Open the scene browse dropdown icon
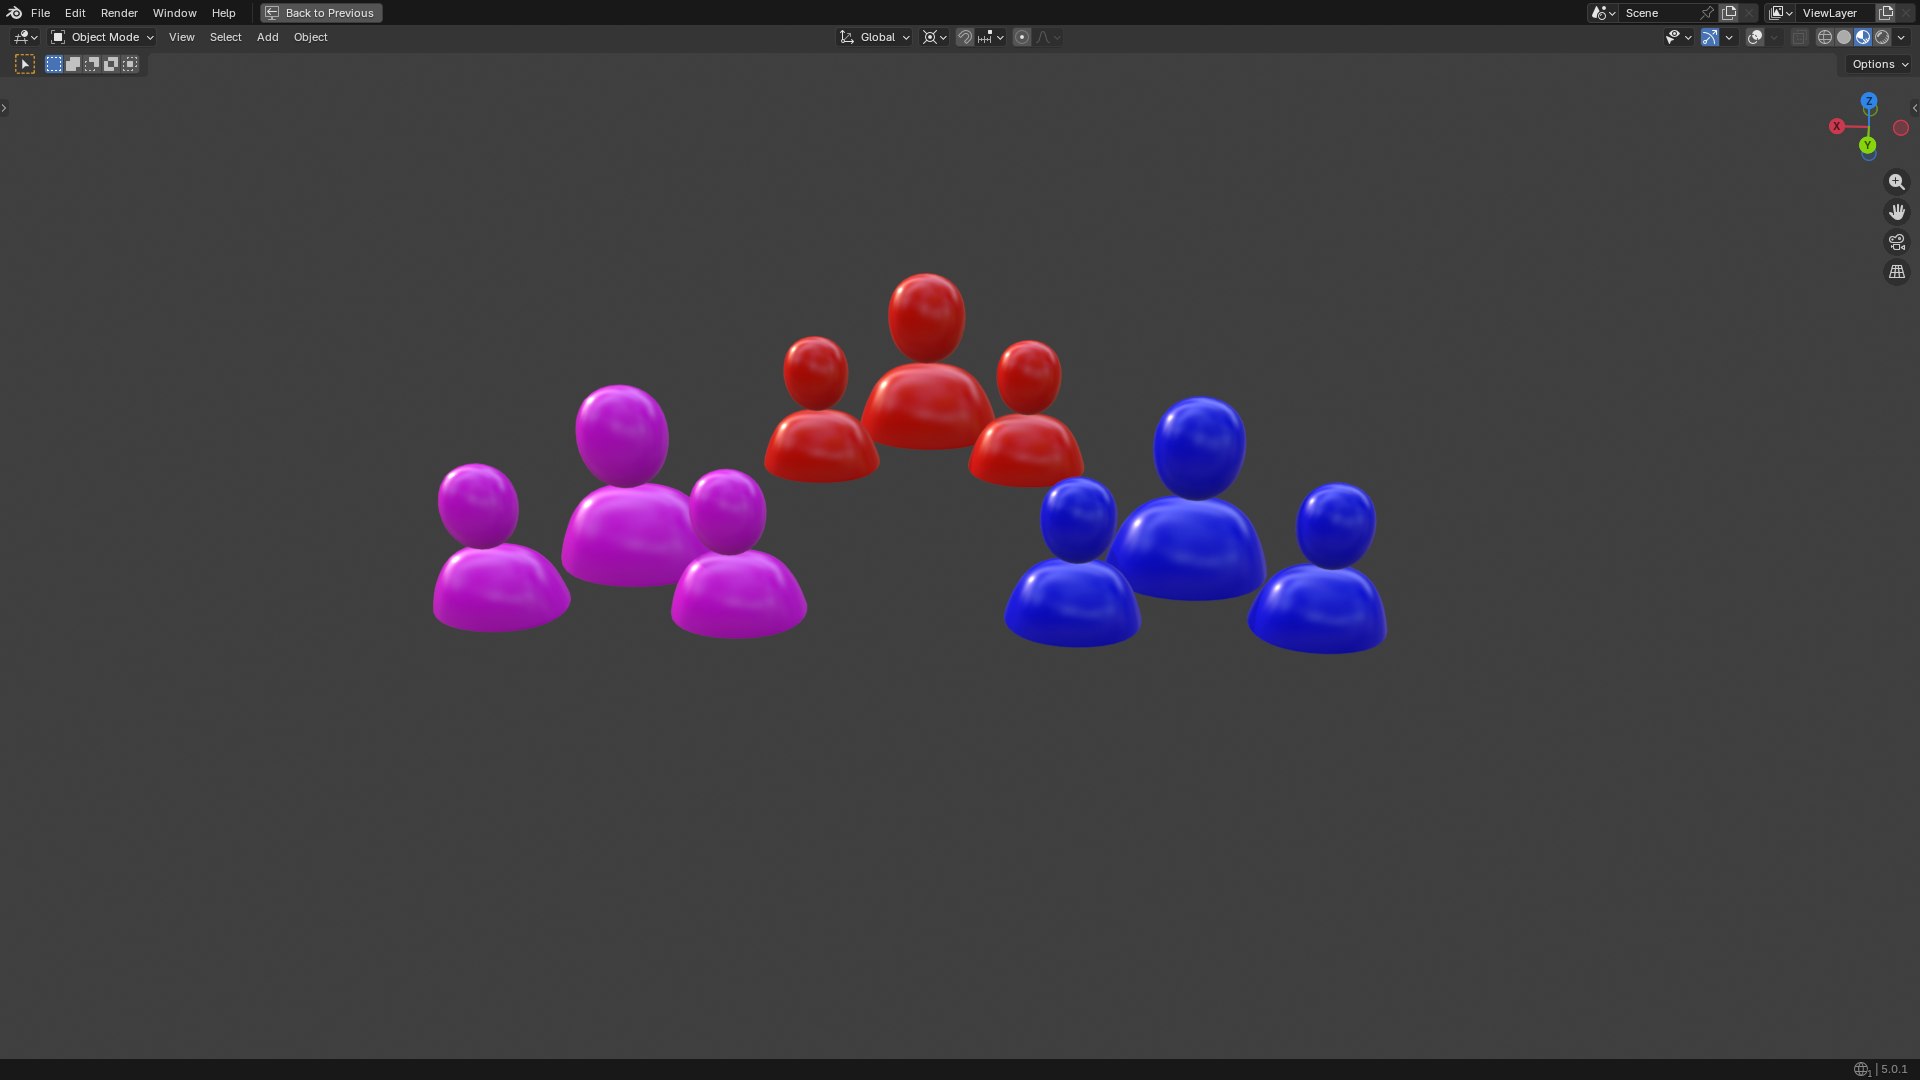The height and width of the screenshot is (1080, 1920). tap(1603, 13)
